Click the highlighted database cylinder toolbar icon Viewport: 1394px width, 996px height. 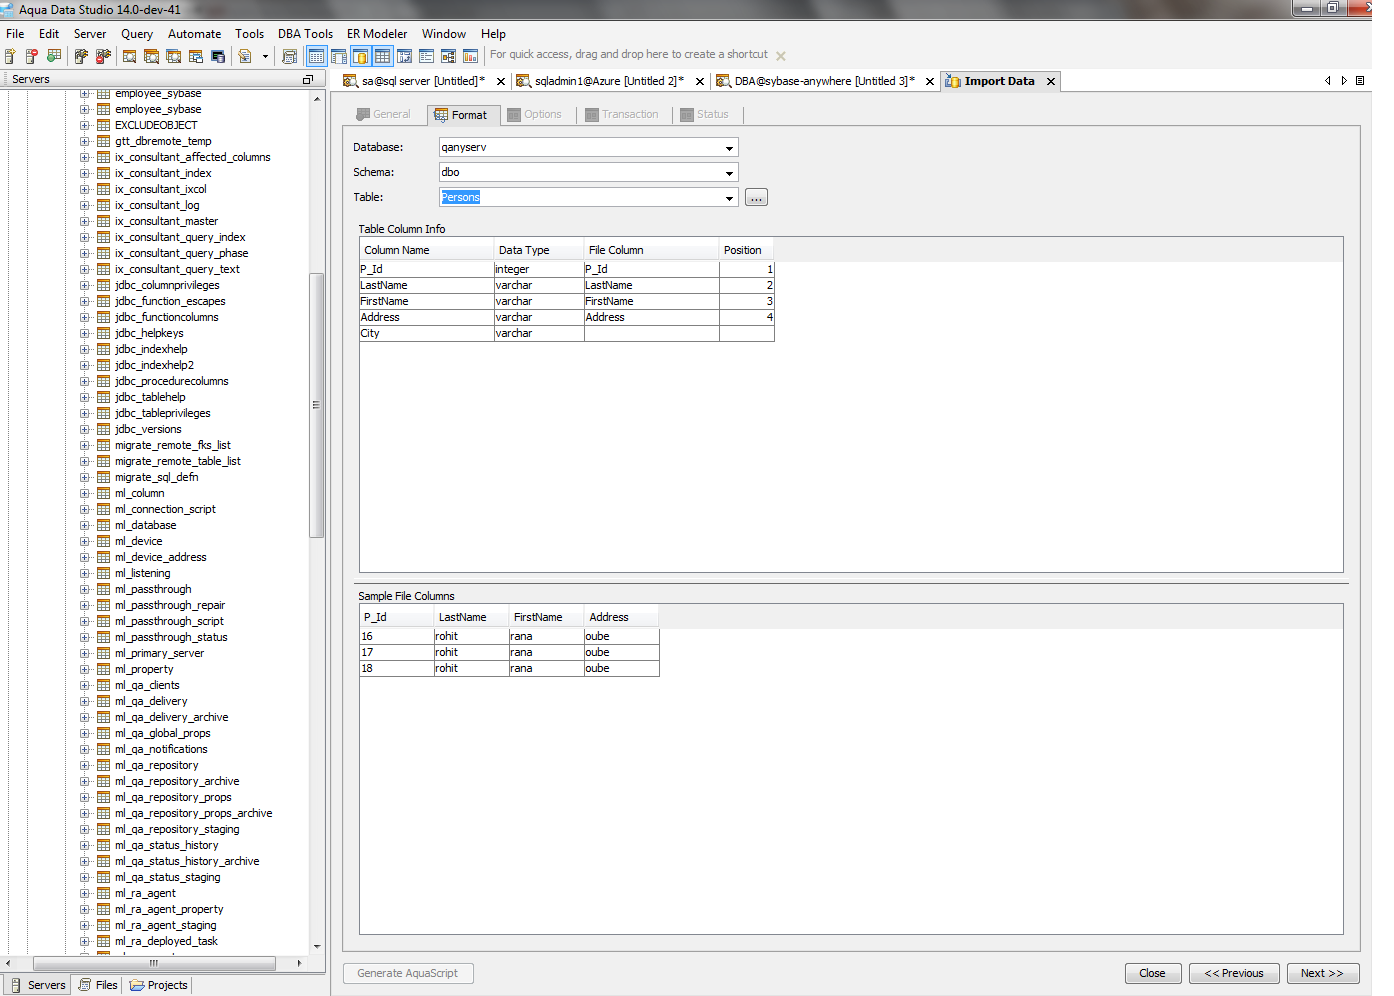360,56
